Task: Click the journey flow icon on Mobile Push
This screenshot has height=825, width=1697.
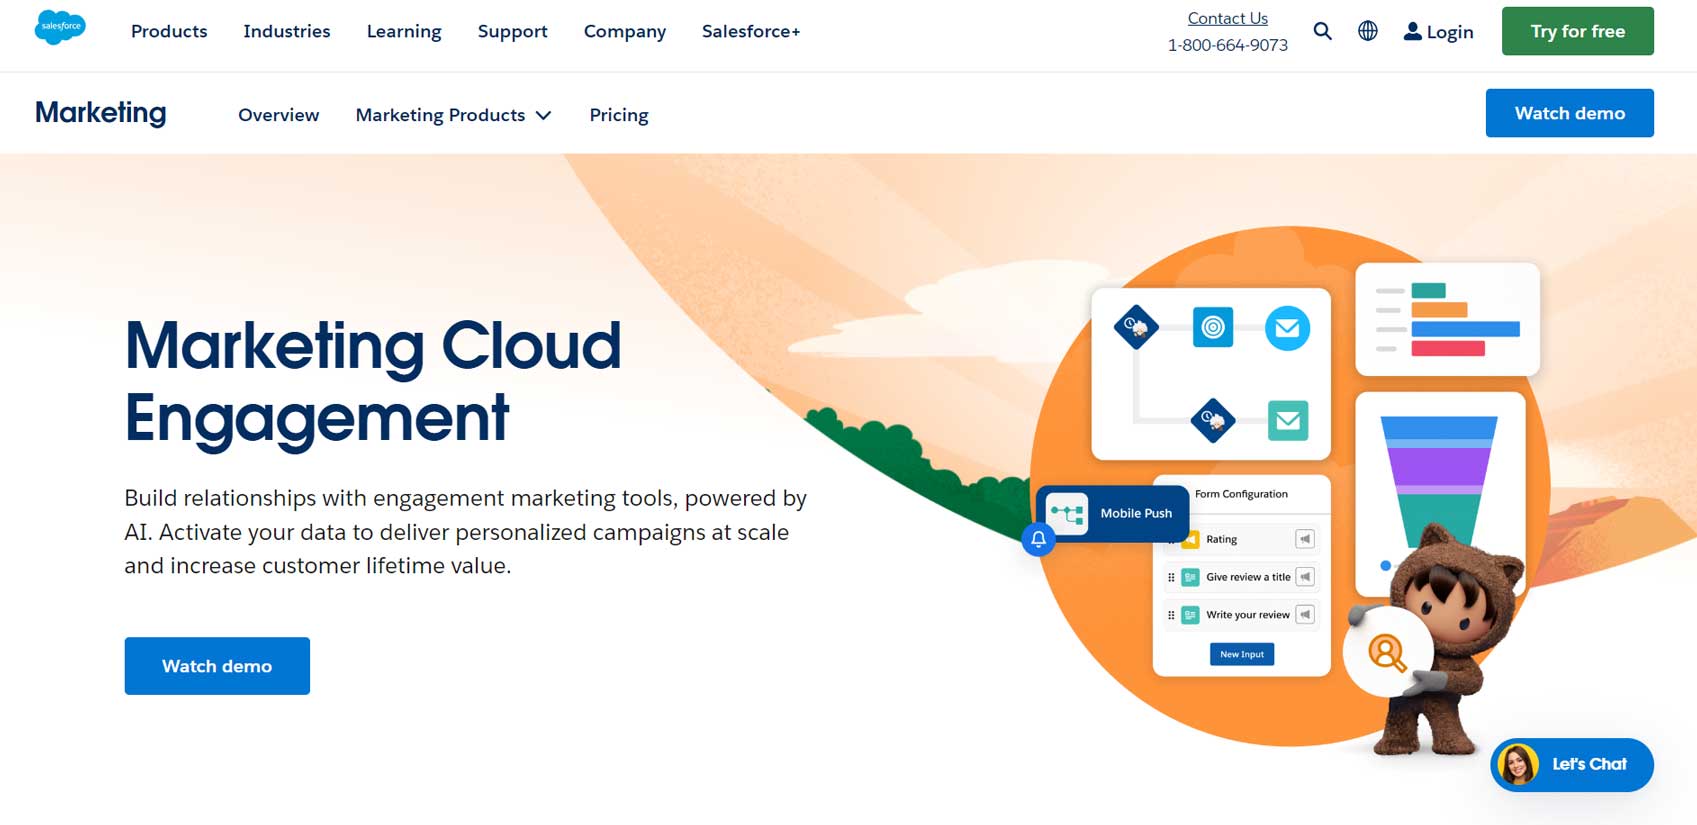Action: pyautogui.click(x=1067, y=514)
